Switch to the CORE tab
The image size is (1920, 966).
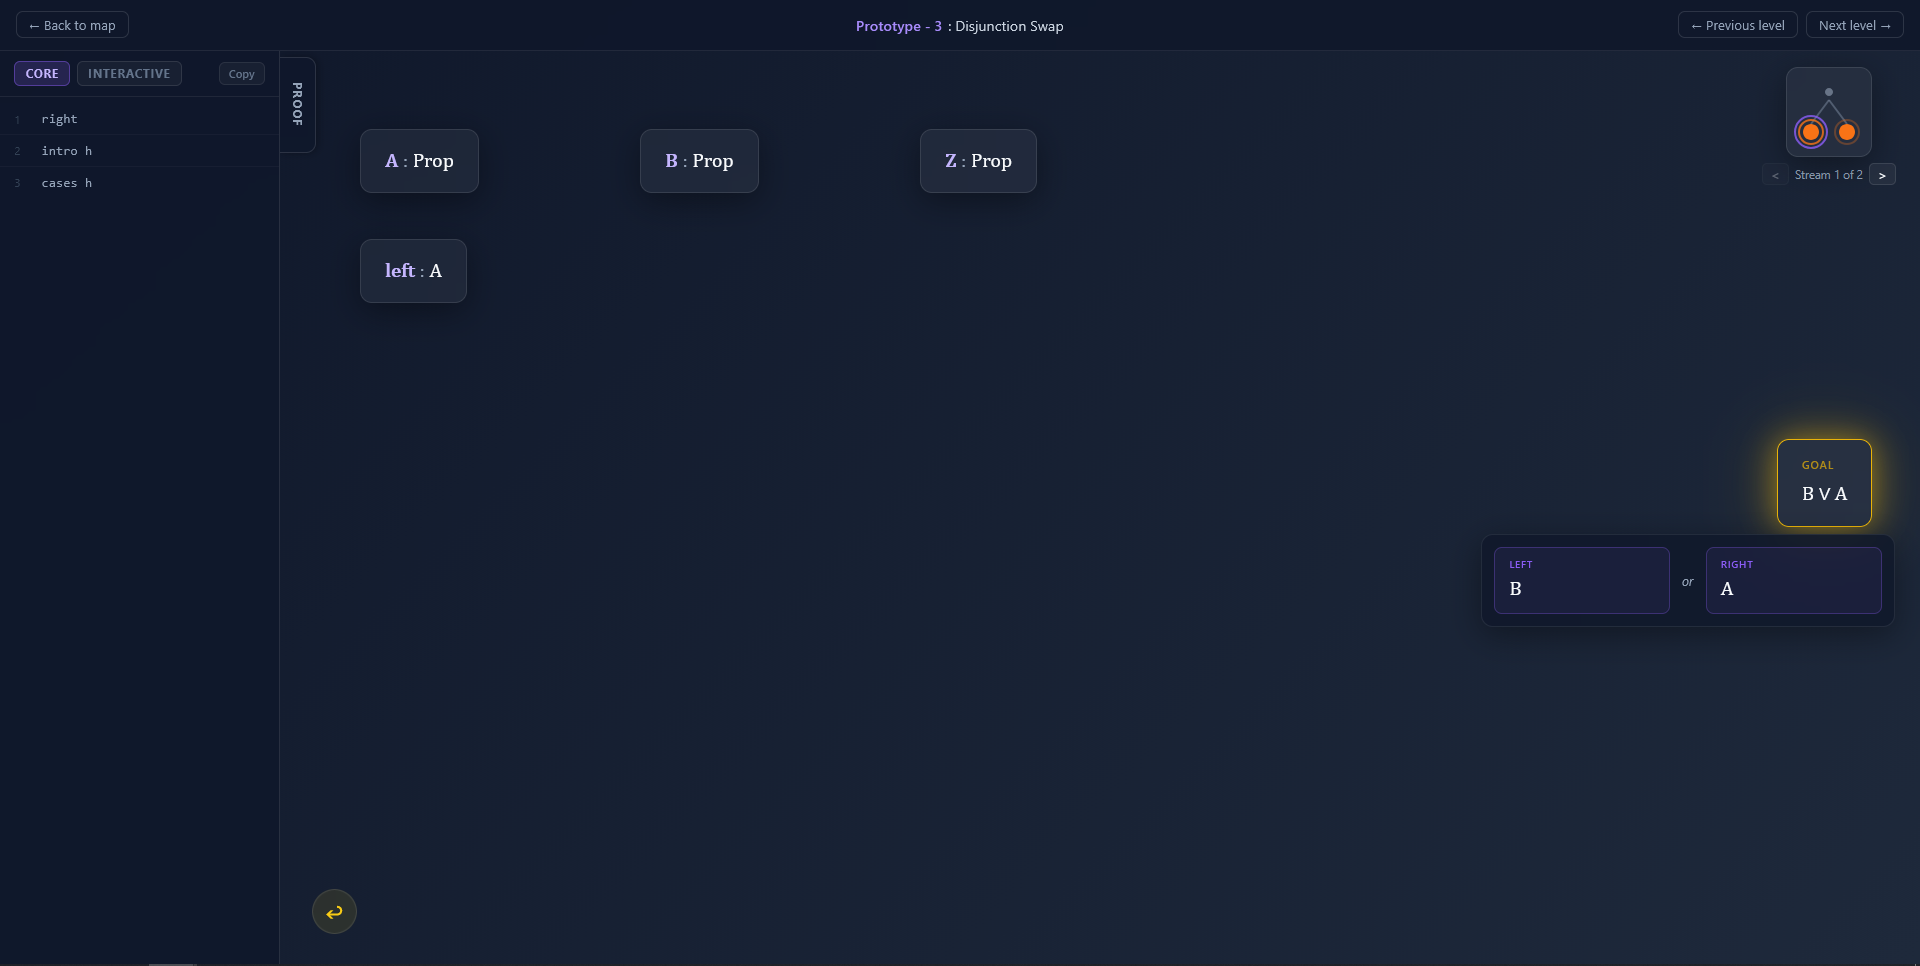click(42, 74)
